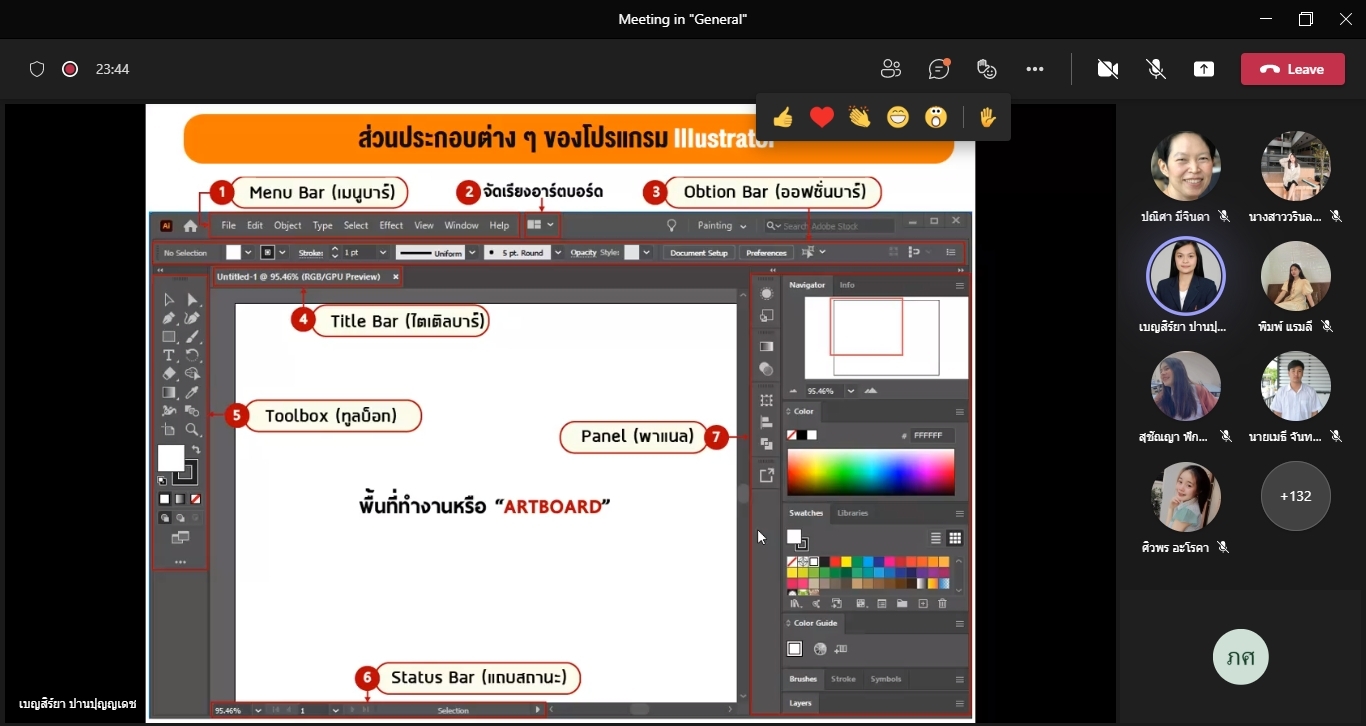Set the toolbox paint mode to None
Screen dimensions: 1366x726
pyautogui.click(x=196, y=498)
